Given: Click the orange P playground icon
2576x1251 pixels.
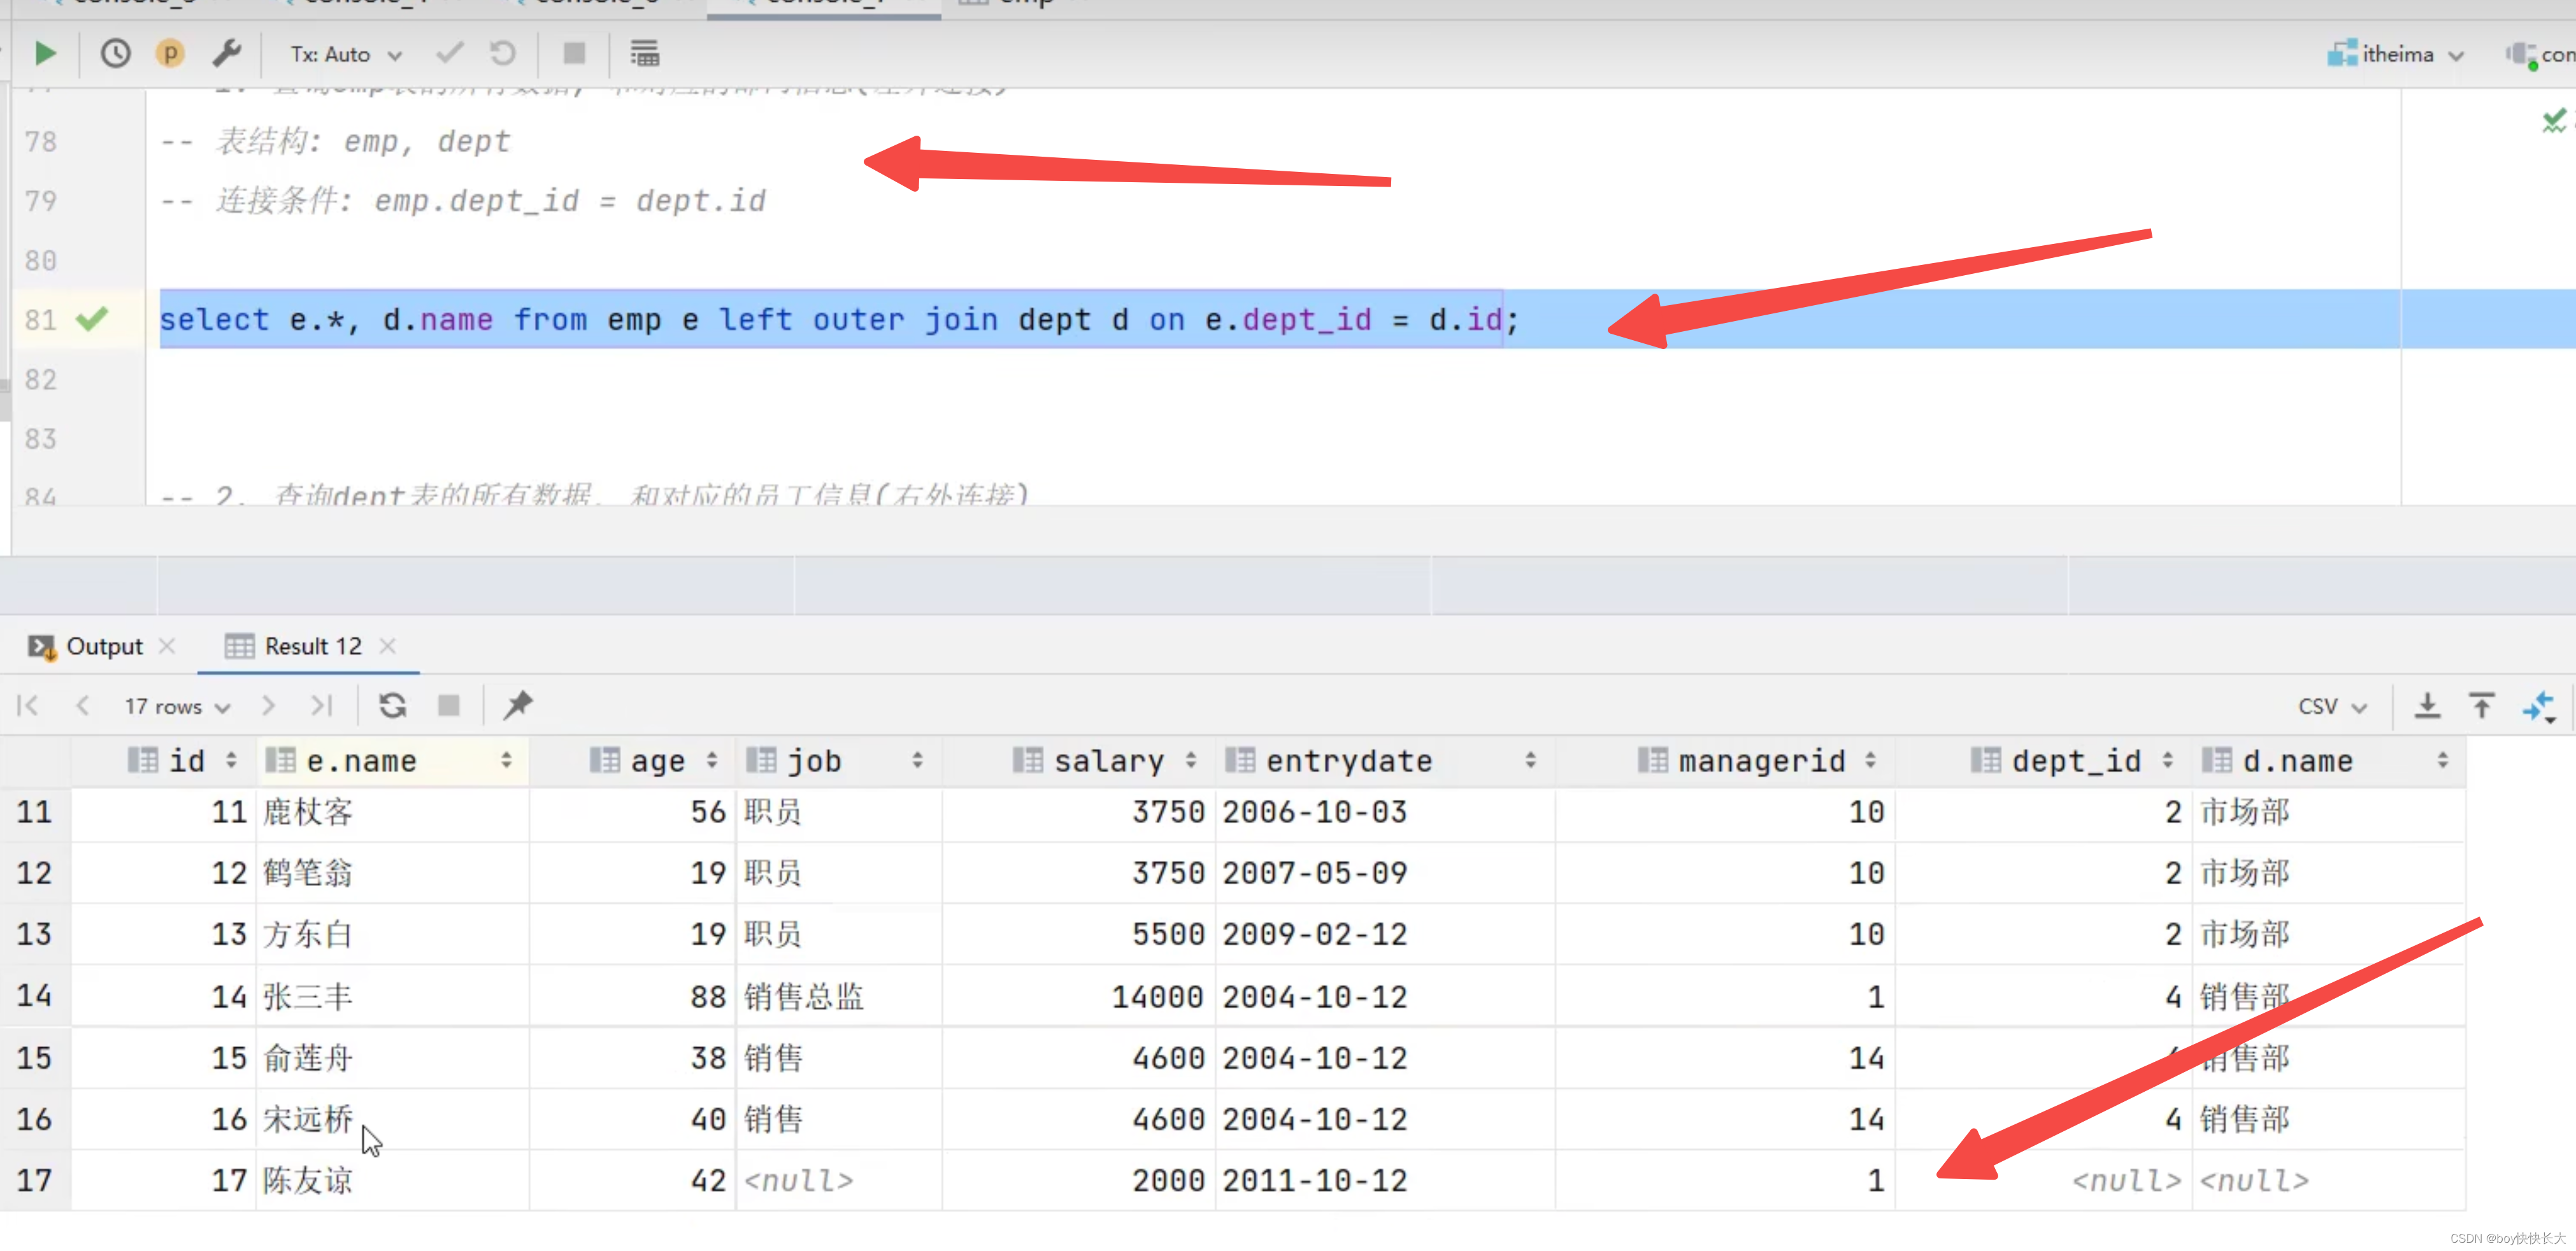Looking at the screenshot, I should [171, 53].
